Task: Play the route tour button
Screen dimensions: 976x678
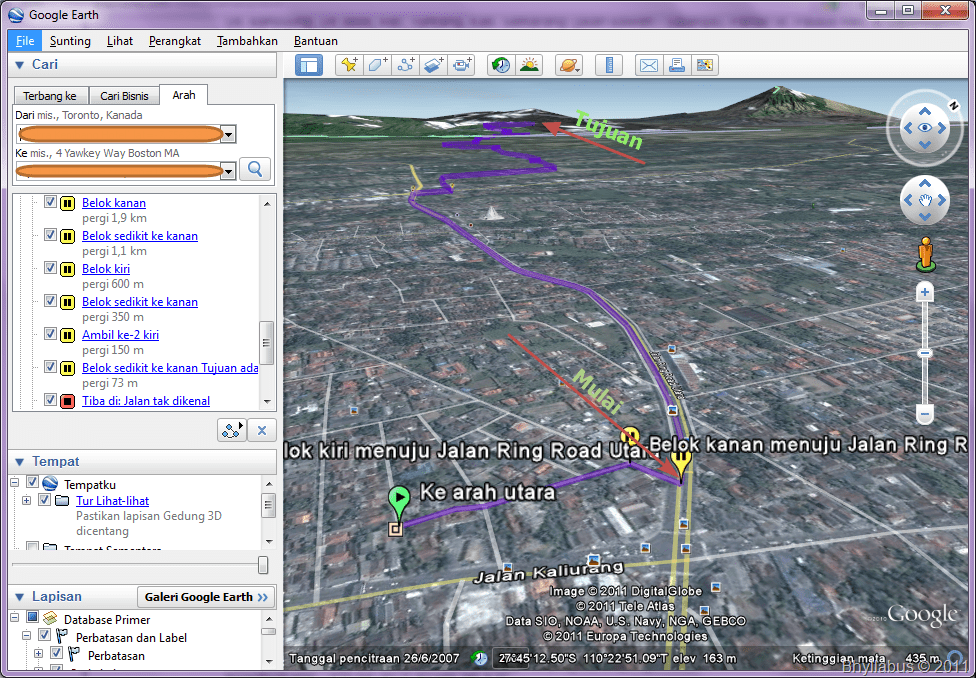Action: pyautogui.click(x=232, y=430)
